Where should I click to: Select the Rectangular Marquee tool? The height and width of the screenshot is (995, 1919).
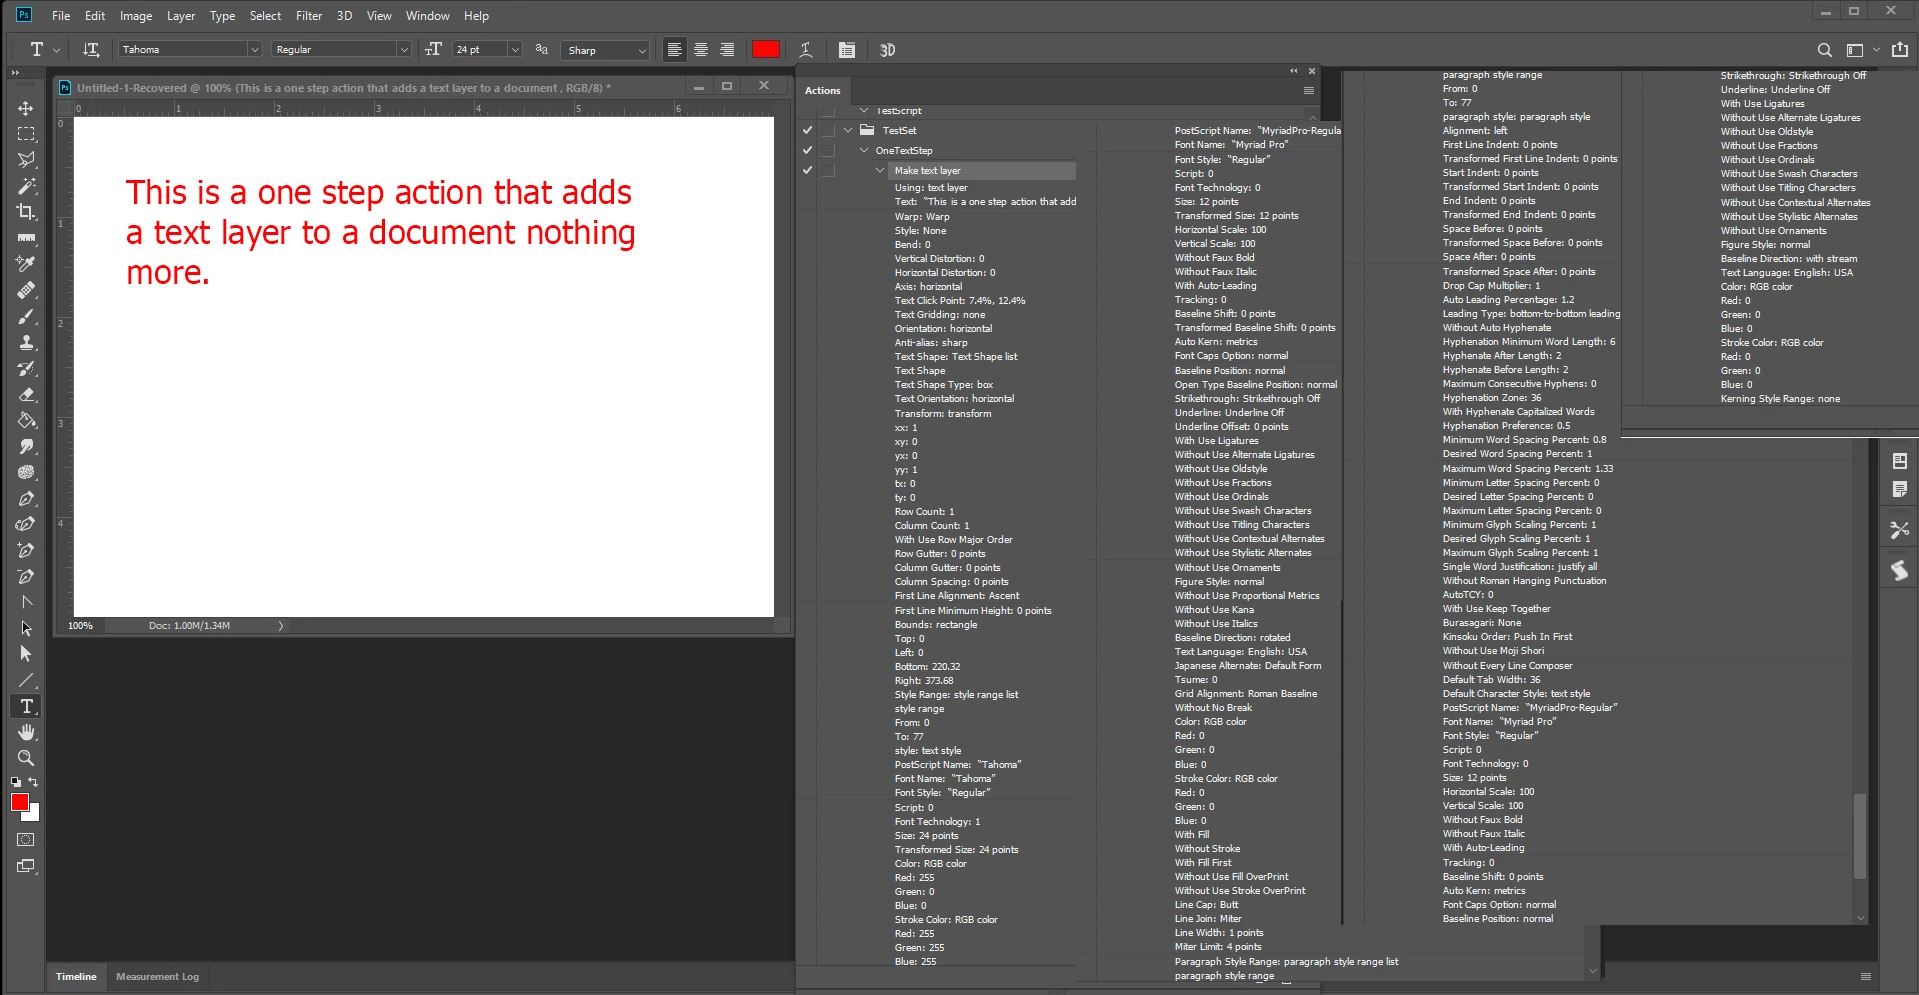(x=26, y=134)
